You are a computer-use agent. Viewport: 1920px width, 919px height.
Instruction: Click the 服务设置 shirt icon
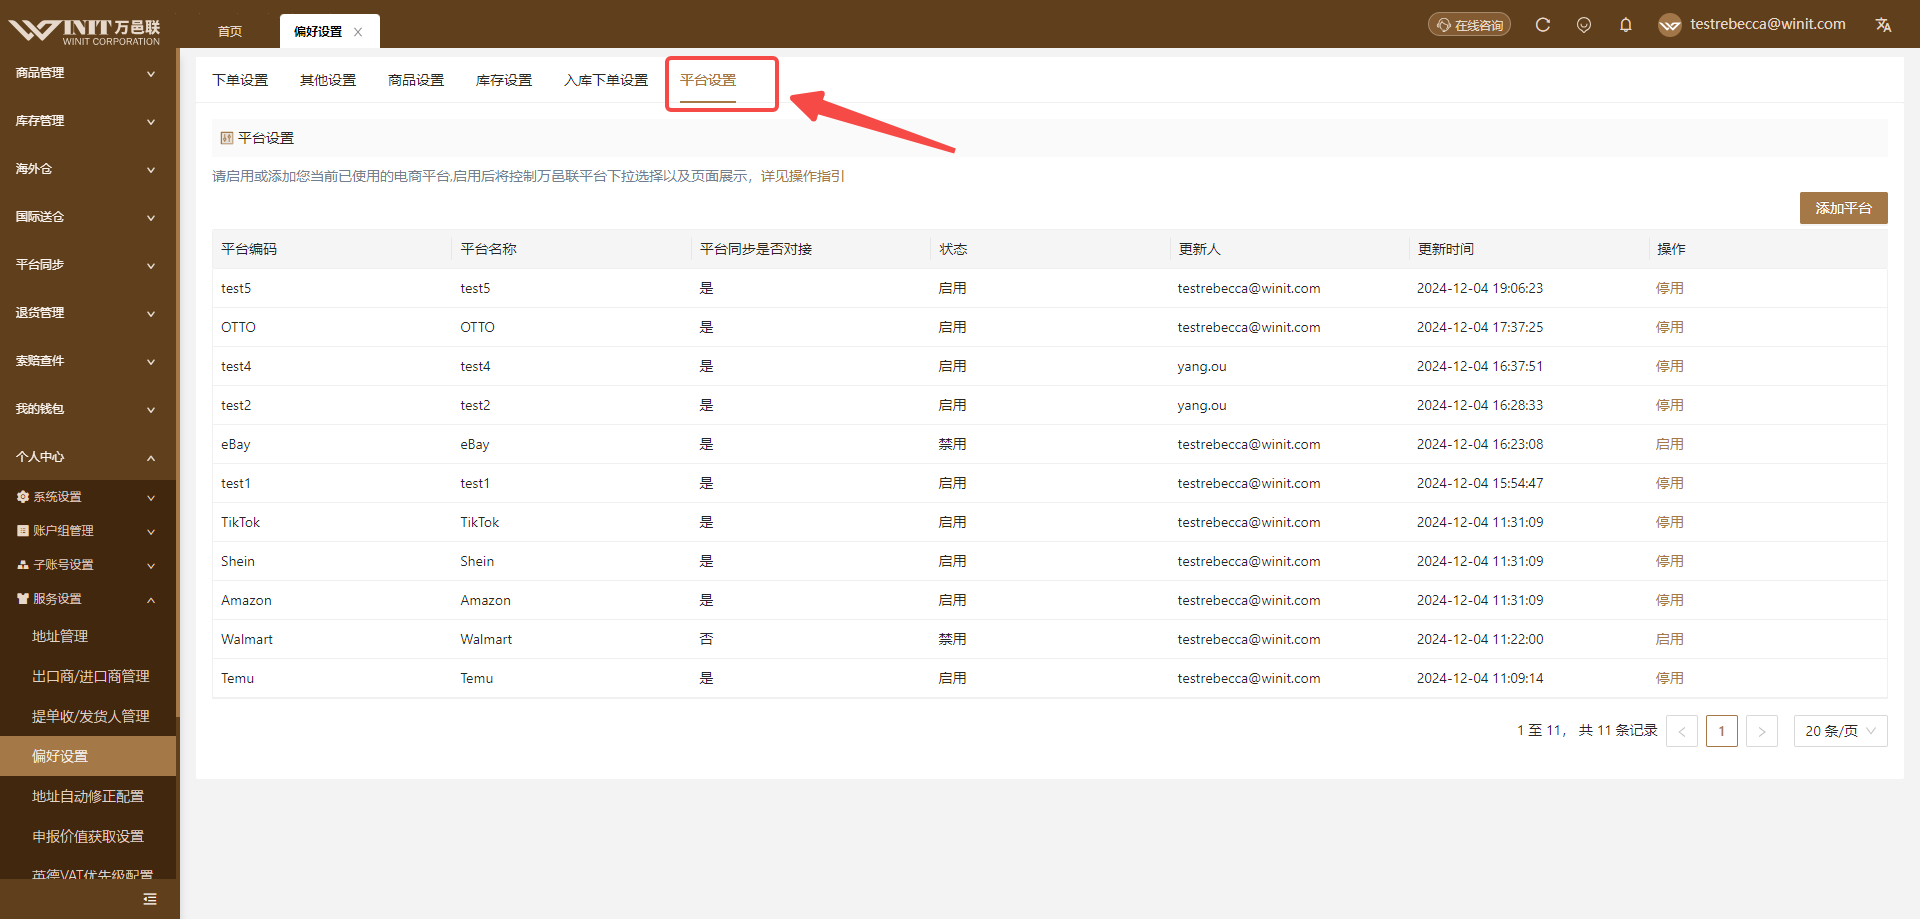pos(23,599)
